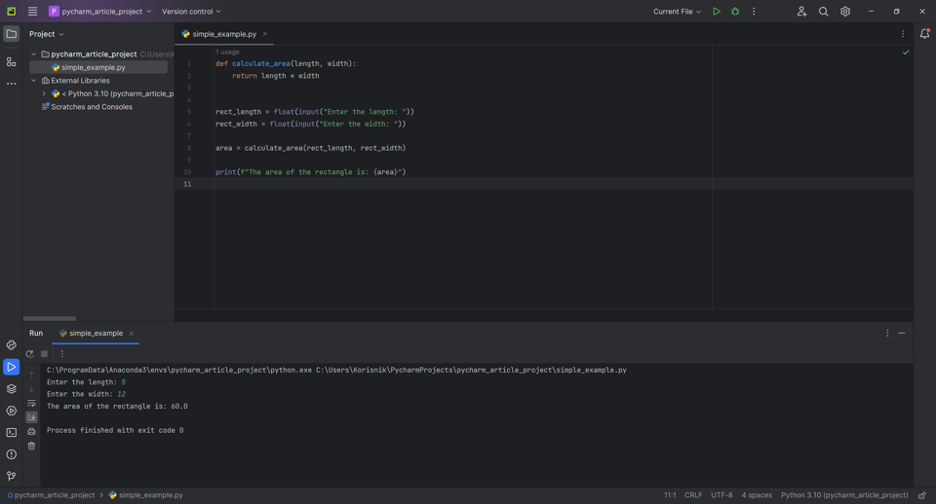Open Python Packages tool window

[11, 345]
